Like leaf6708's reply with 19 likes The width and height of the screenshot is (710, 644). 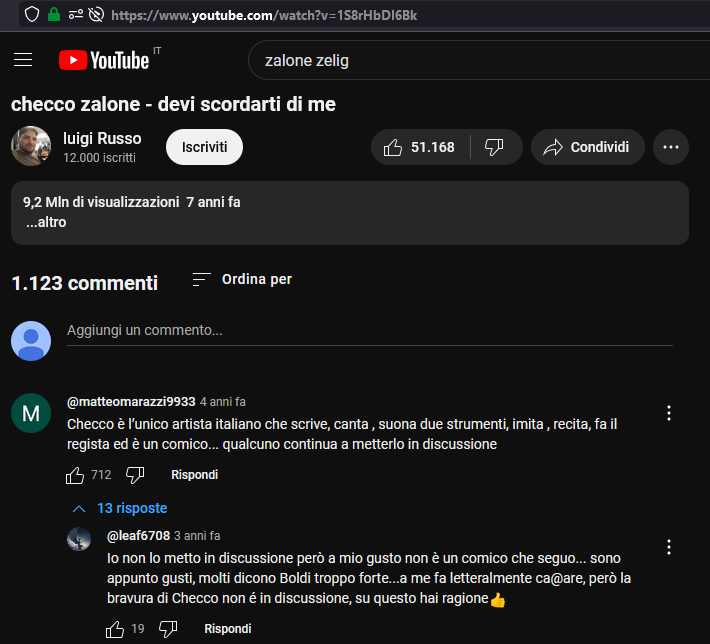pos(115,629)
